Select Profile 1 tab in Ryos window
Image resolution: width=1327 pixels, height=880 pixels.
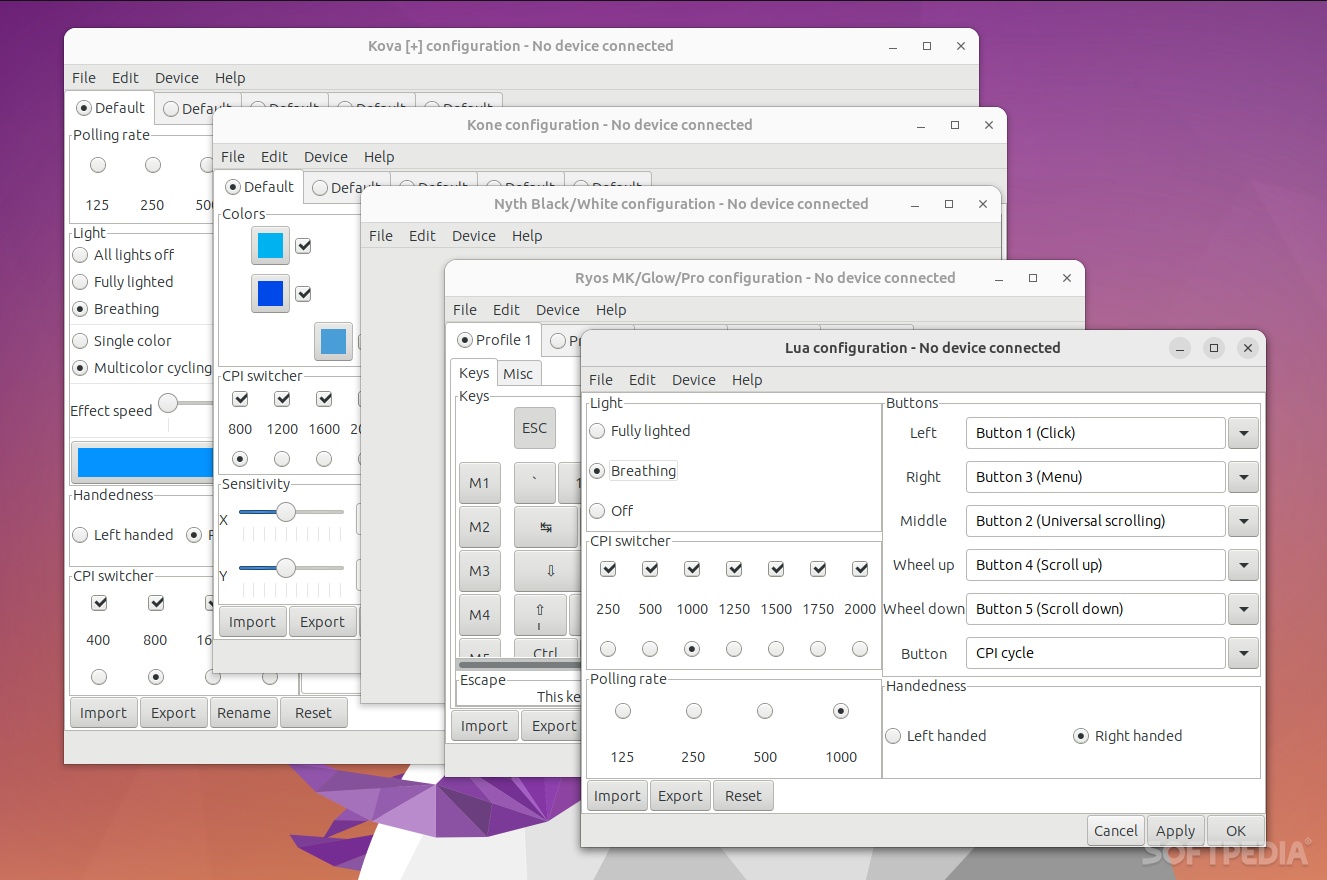pos(495,340)
